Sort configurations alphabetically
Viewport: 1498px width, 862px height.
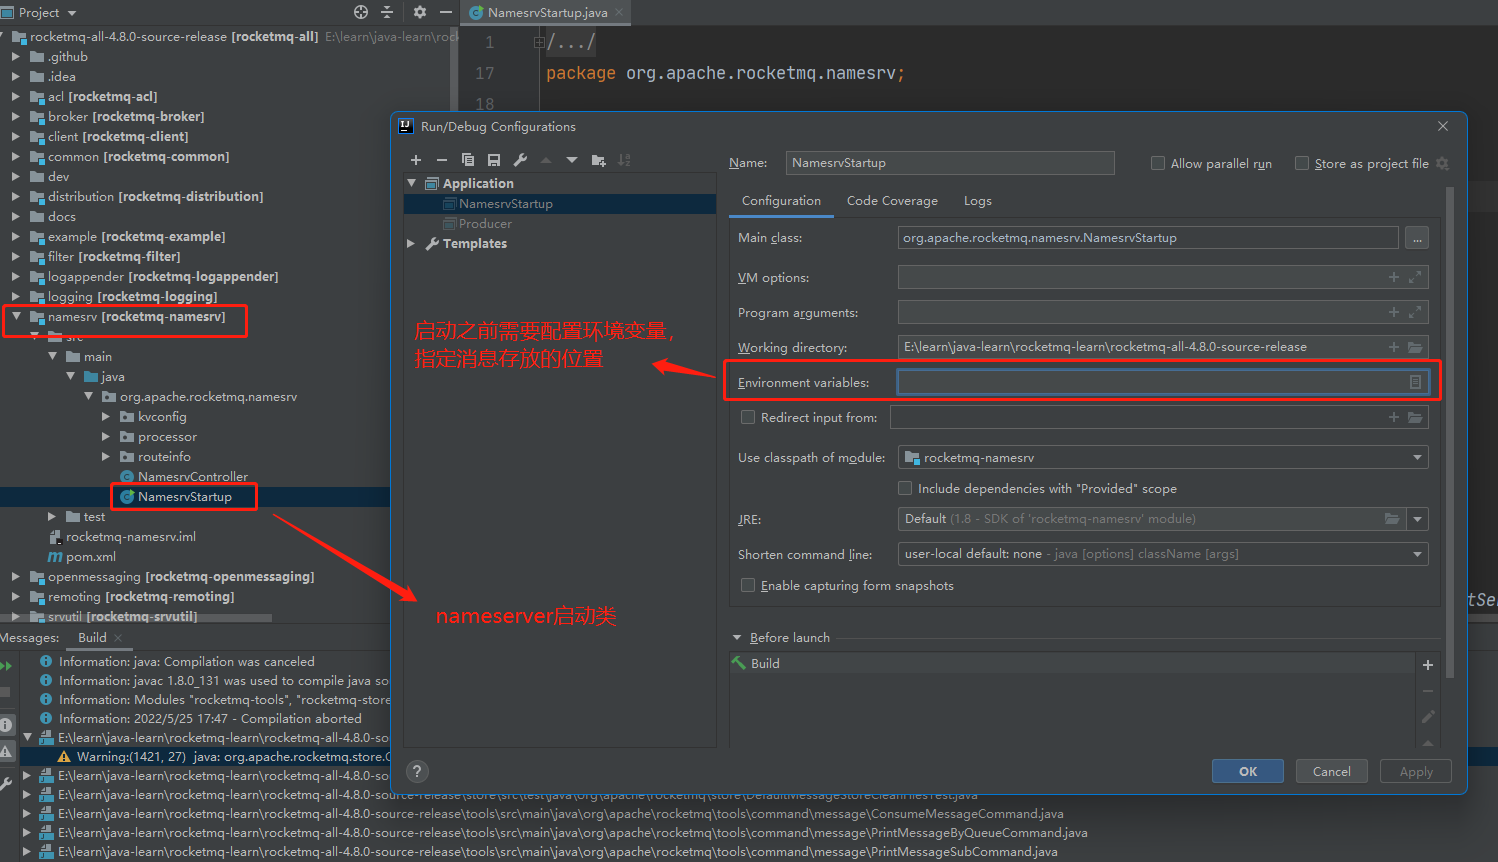624,160
